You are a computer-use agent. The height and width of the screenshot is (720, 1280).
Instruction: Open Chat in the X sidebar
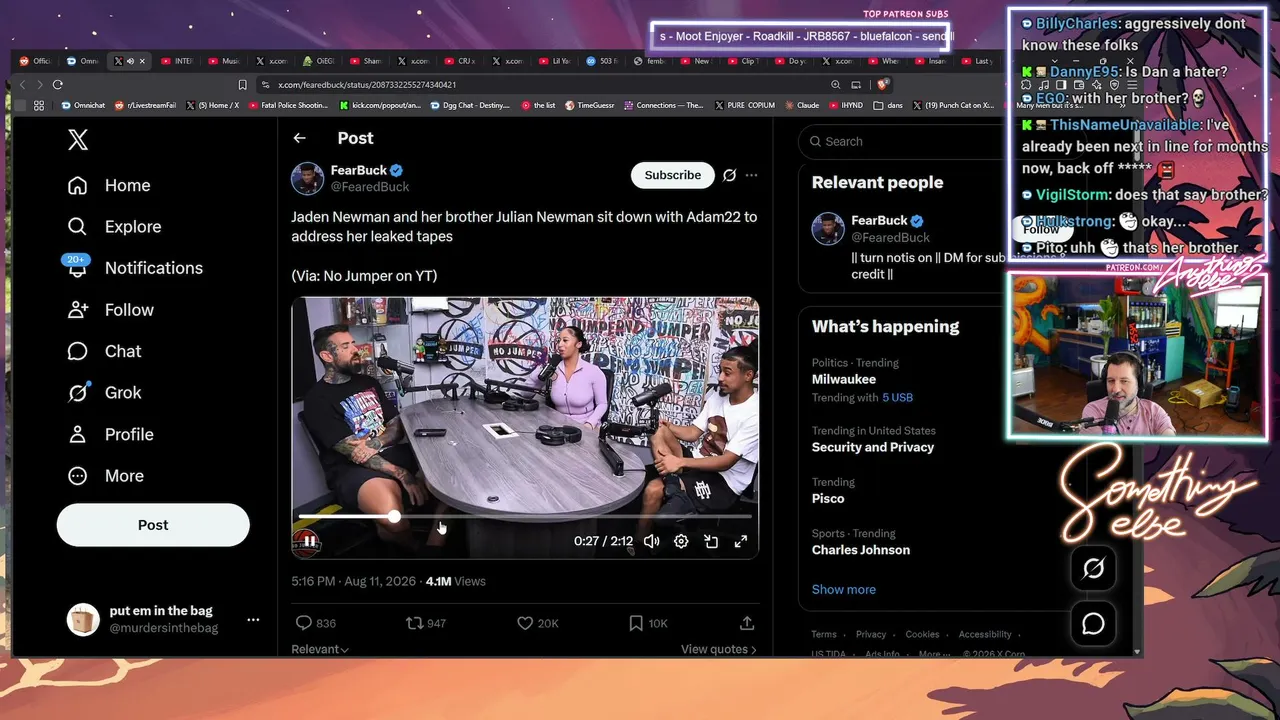click(x=105, y=351)
